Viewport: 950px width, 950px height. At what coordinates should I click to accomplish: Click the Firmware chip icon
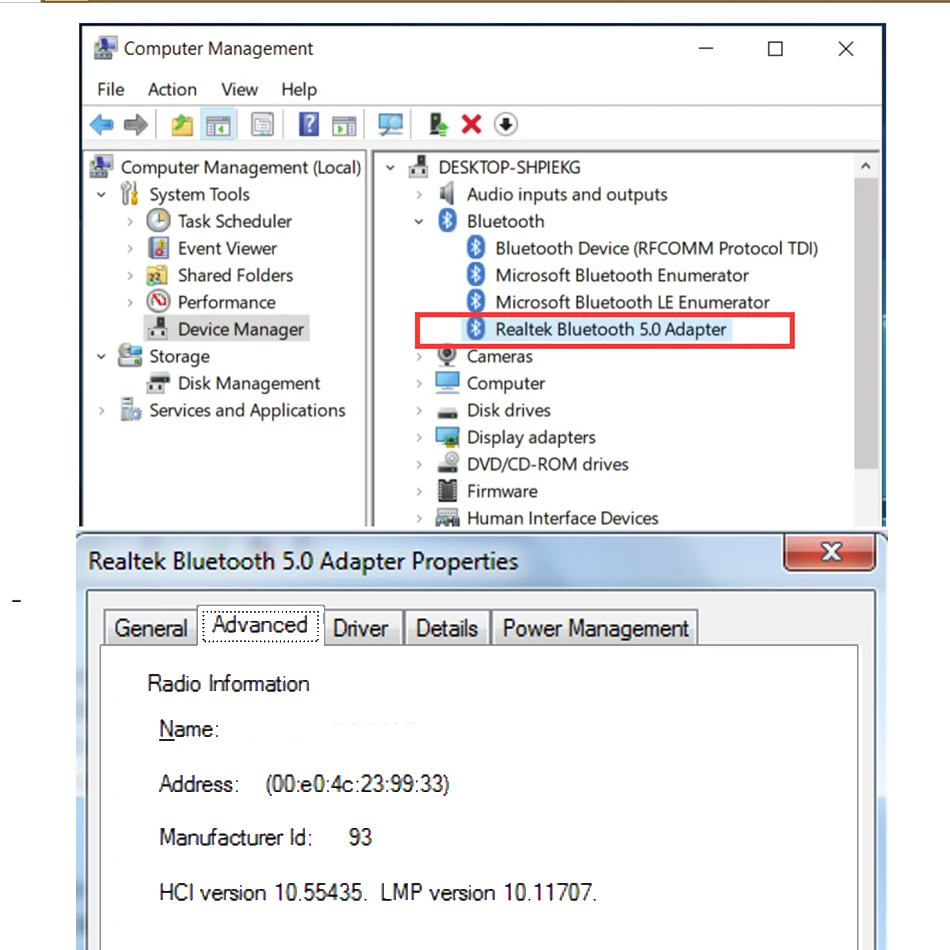[x=447, y=491]
